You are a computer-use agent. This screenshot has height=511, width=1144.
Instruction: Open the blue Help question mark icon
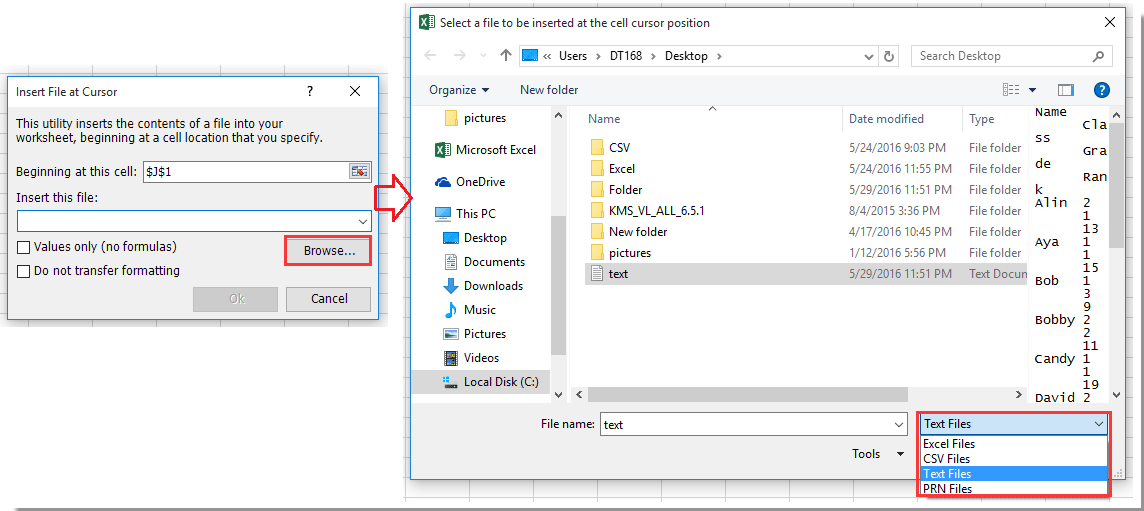1101,90
